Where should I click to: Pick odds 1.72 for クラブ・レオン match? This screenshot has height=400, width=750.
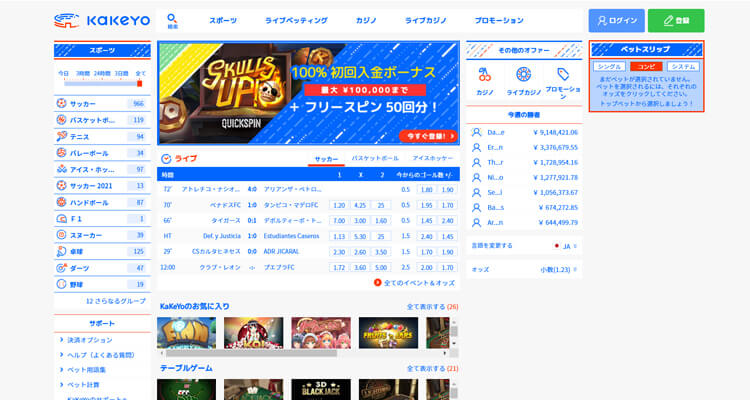tap(339, 267)
